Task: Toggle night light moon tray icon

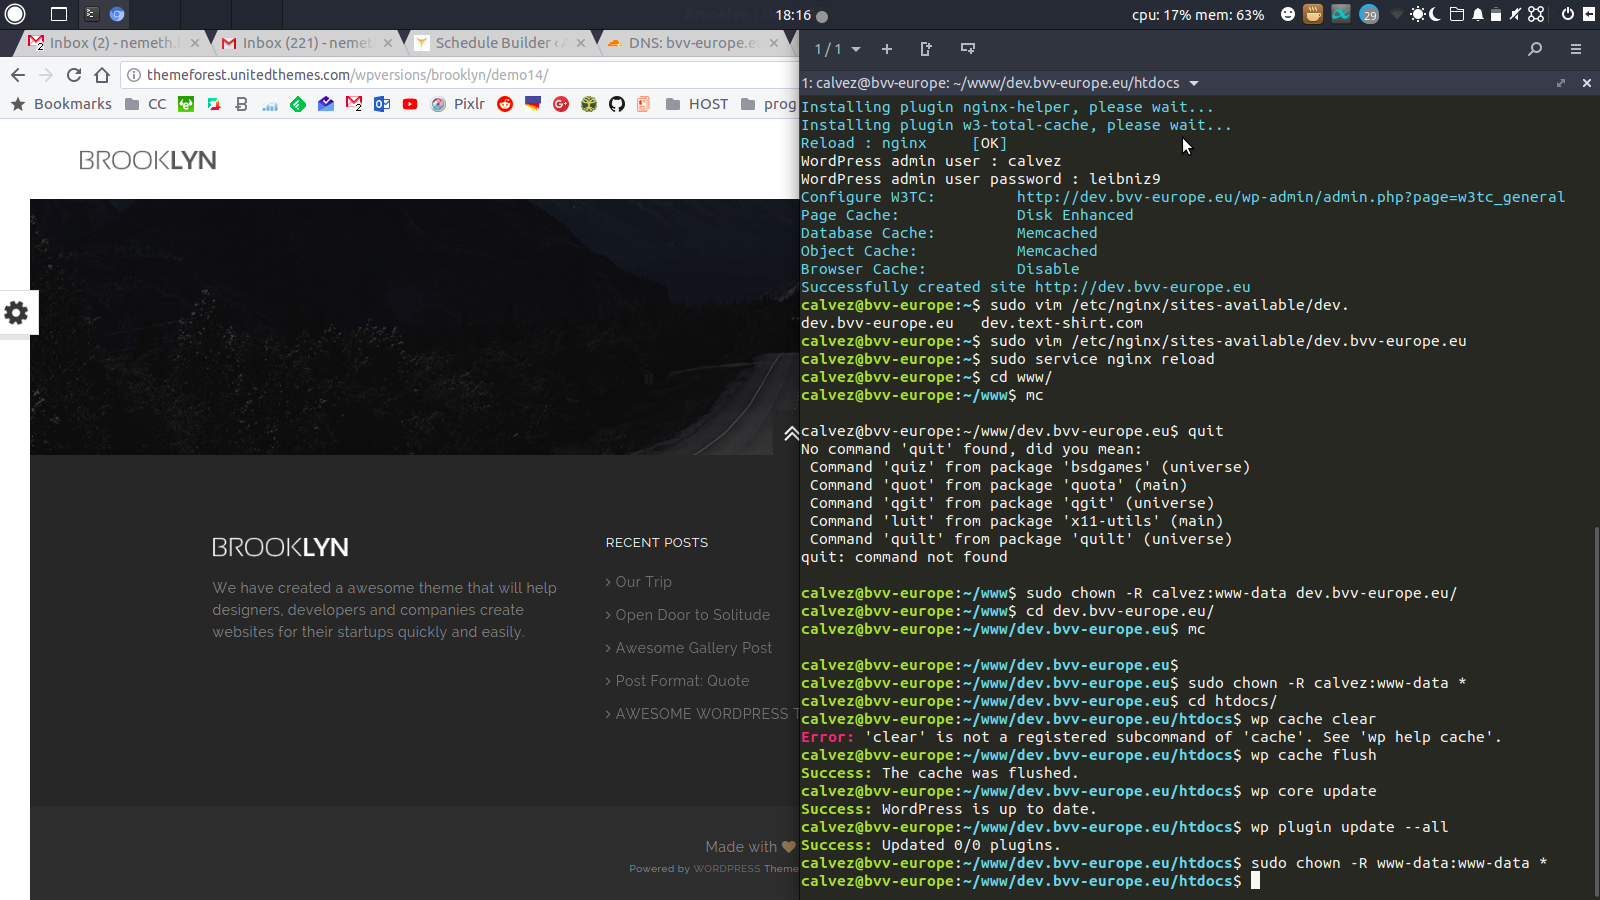Action: (1435, 14)
